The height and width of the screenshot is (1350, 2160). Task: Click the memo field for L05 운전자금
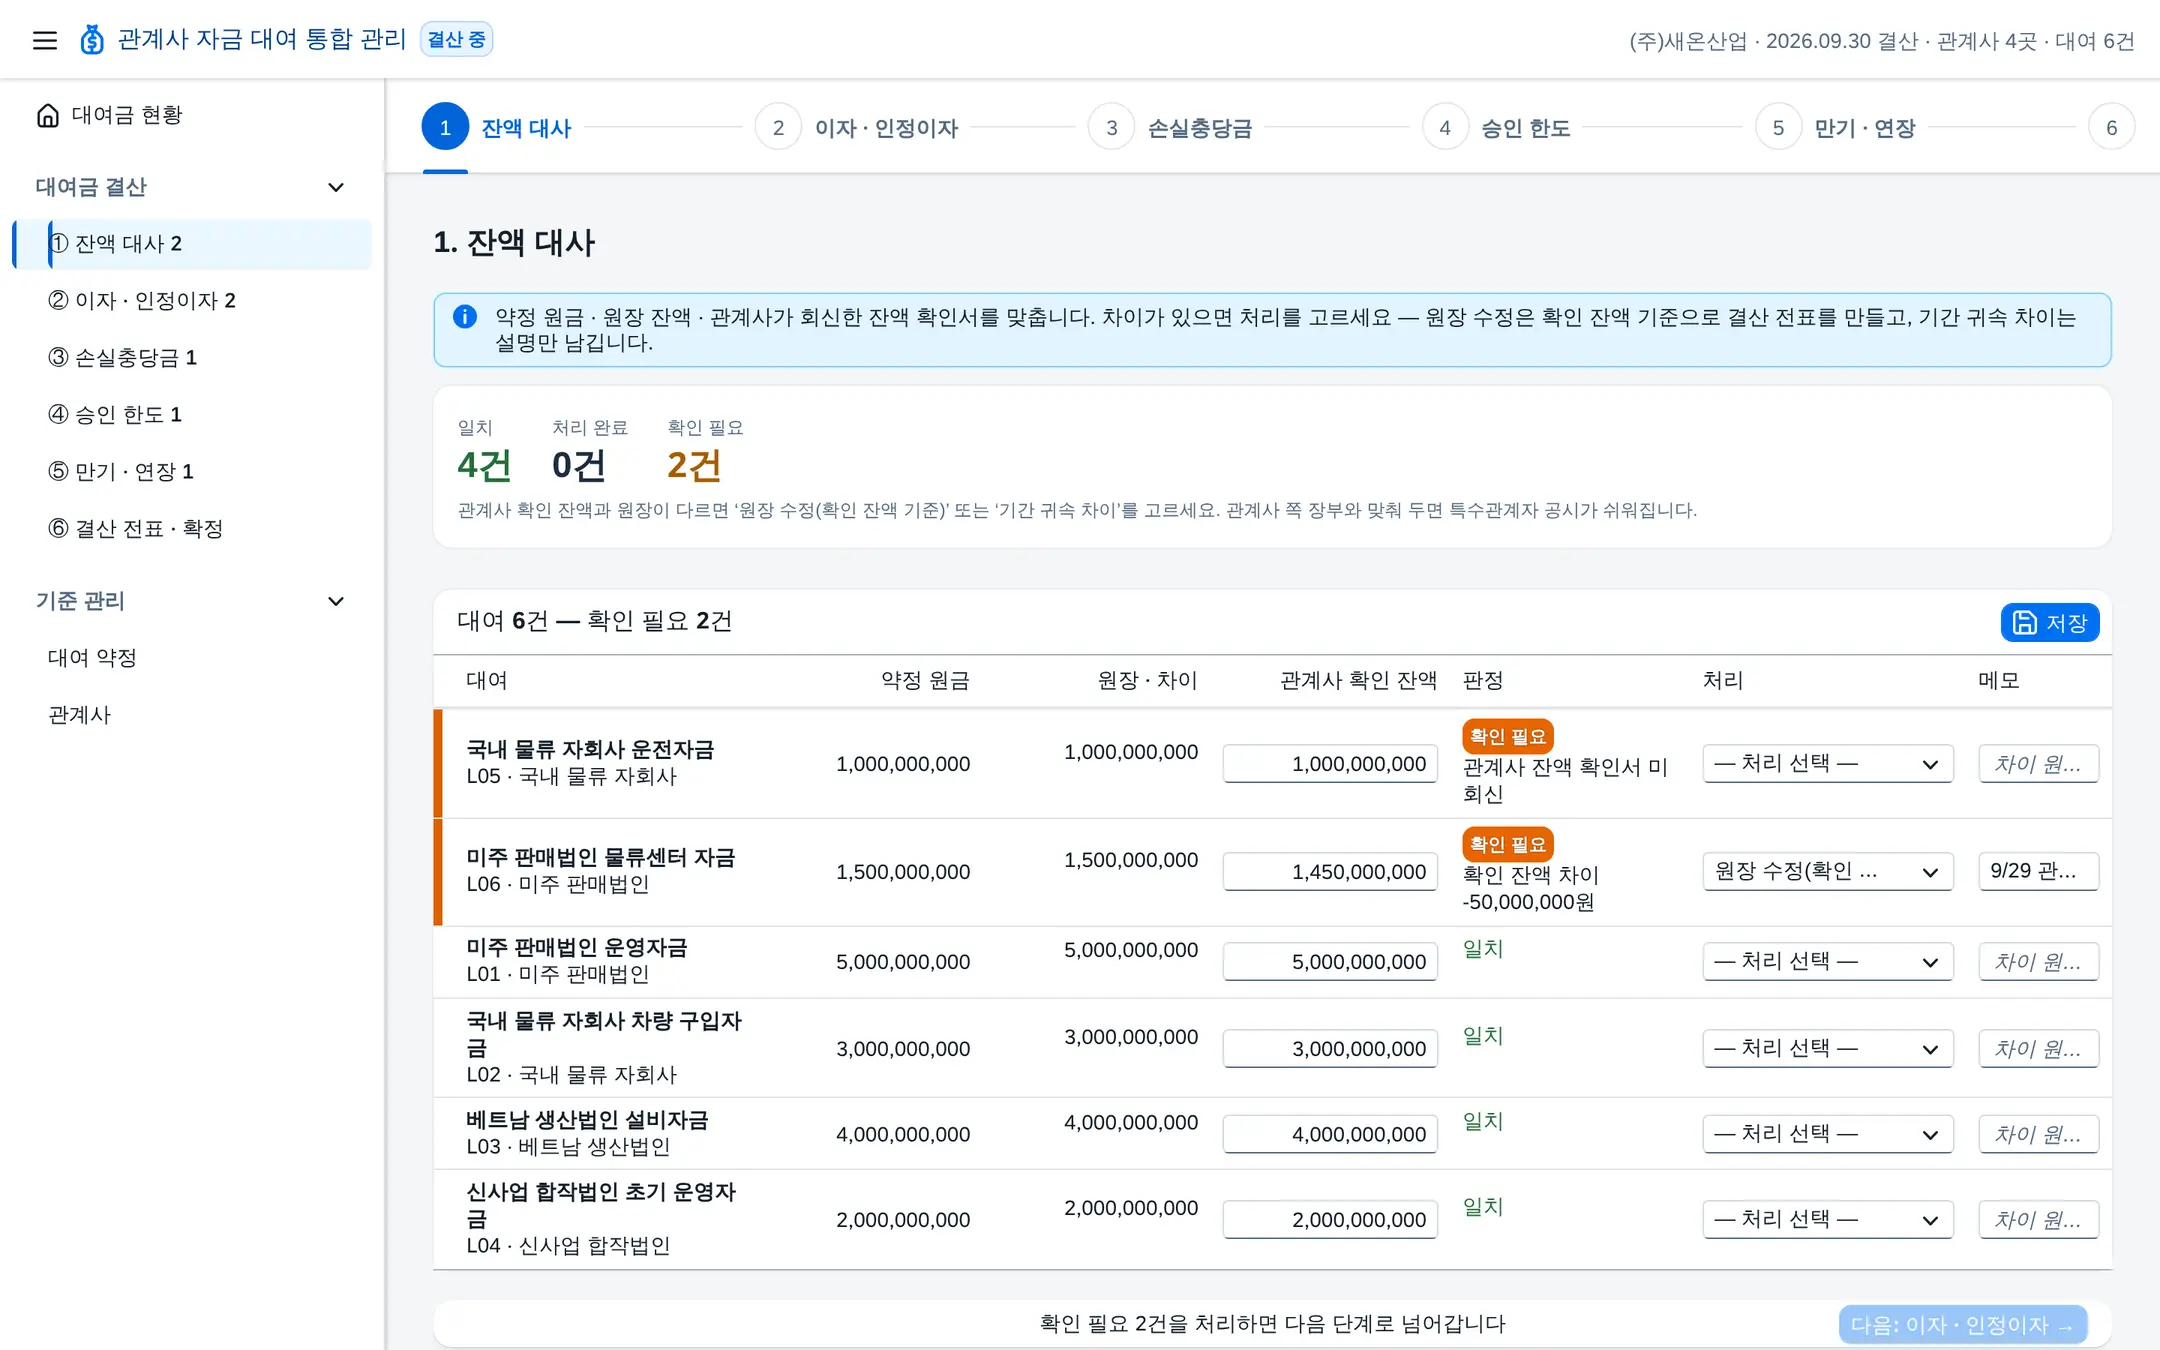(2038, 764)
